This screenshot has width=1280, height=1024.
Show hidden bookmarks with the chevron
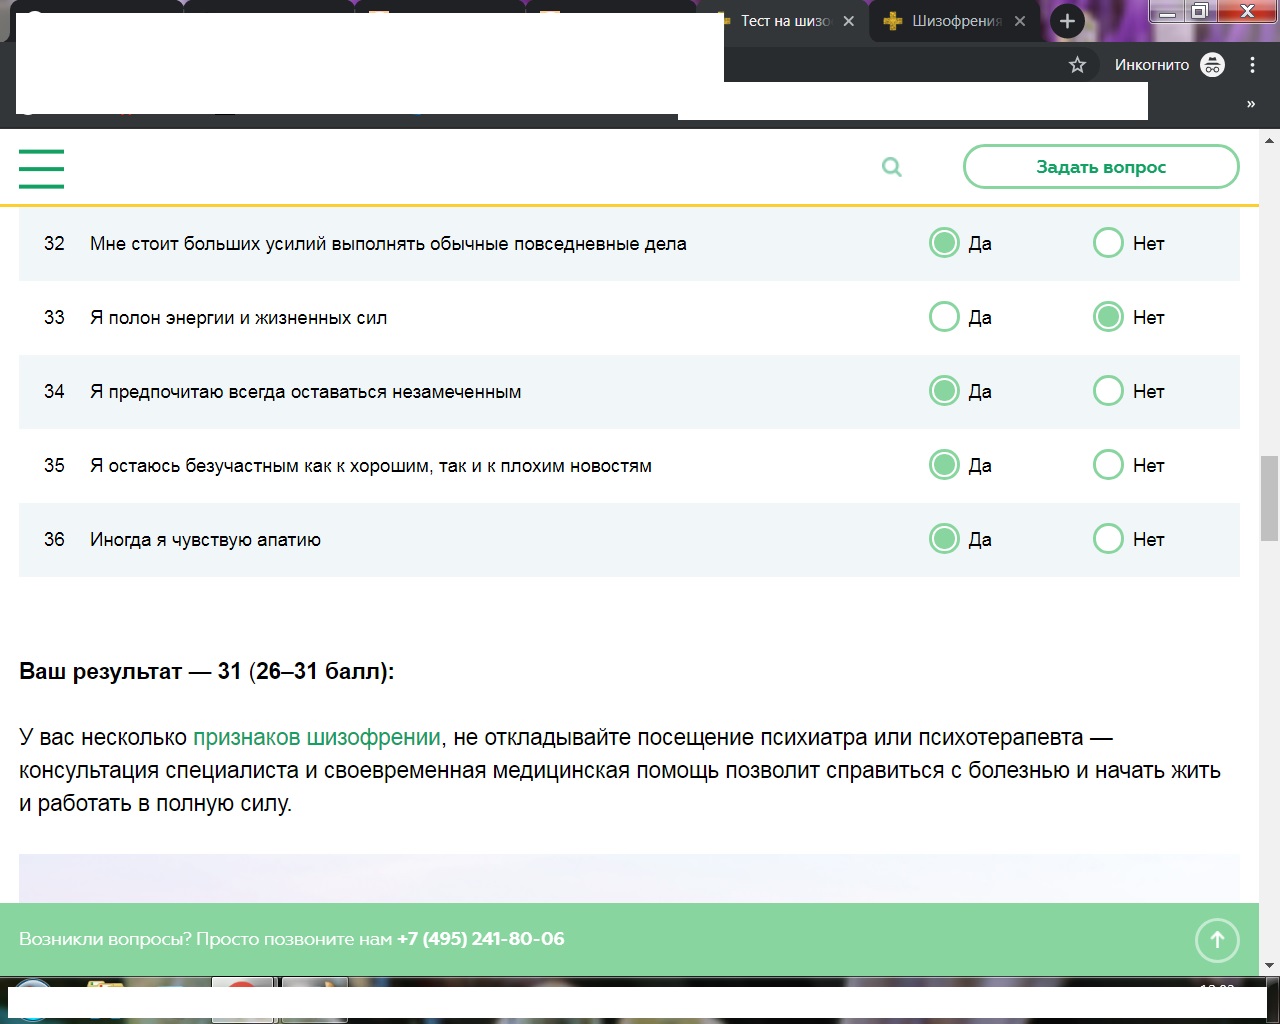click(1251, 104)
